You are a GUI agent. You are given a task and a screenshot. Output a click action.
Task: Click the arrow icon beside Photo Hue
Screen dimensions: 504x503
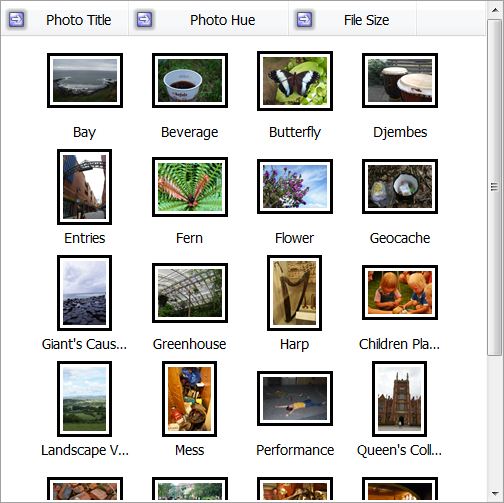click(x=144, y=19)
